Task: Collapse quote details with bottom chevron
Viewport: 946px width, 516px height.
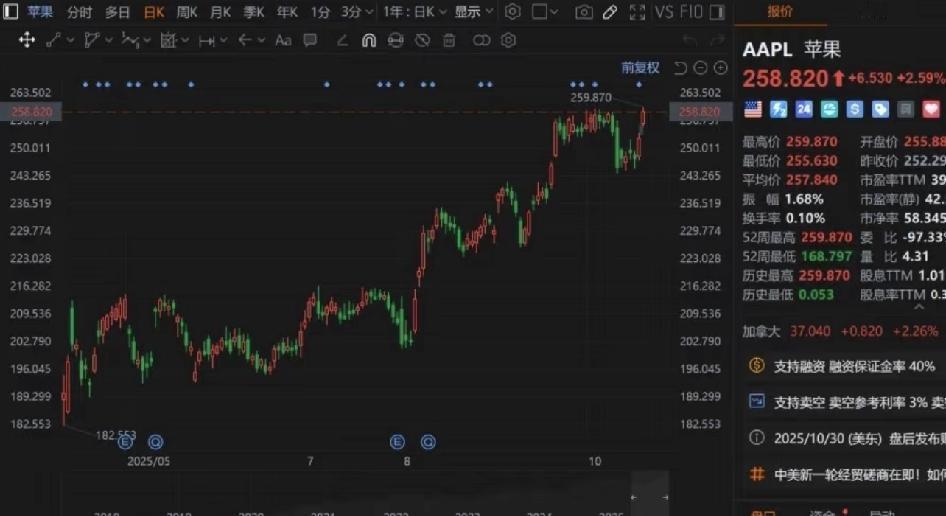Action: tap(919, 307)
